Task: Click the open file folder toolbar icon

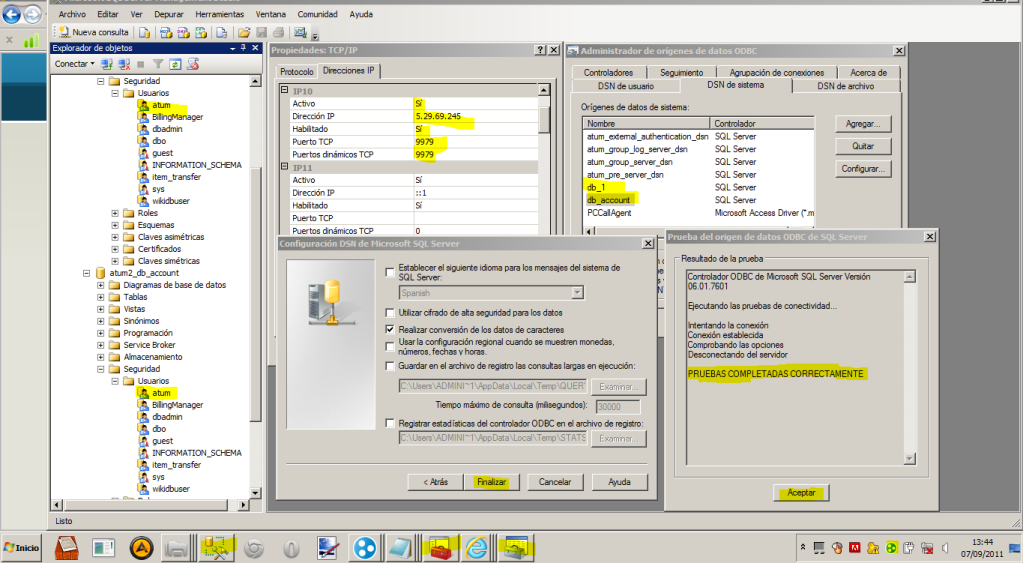Action: tap(243, 32)
